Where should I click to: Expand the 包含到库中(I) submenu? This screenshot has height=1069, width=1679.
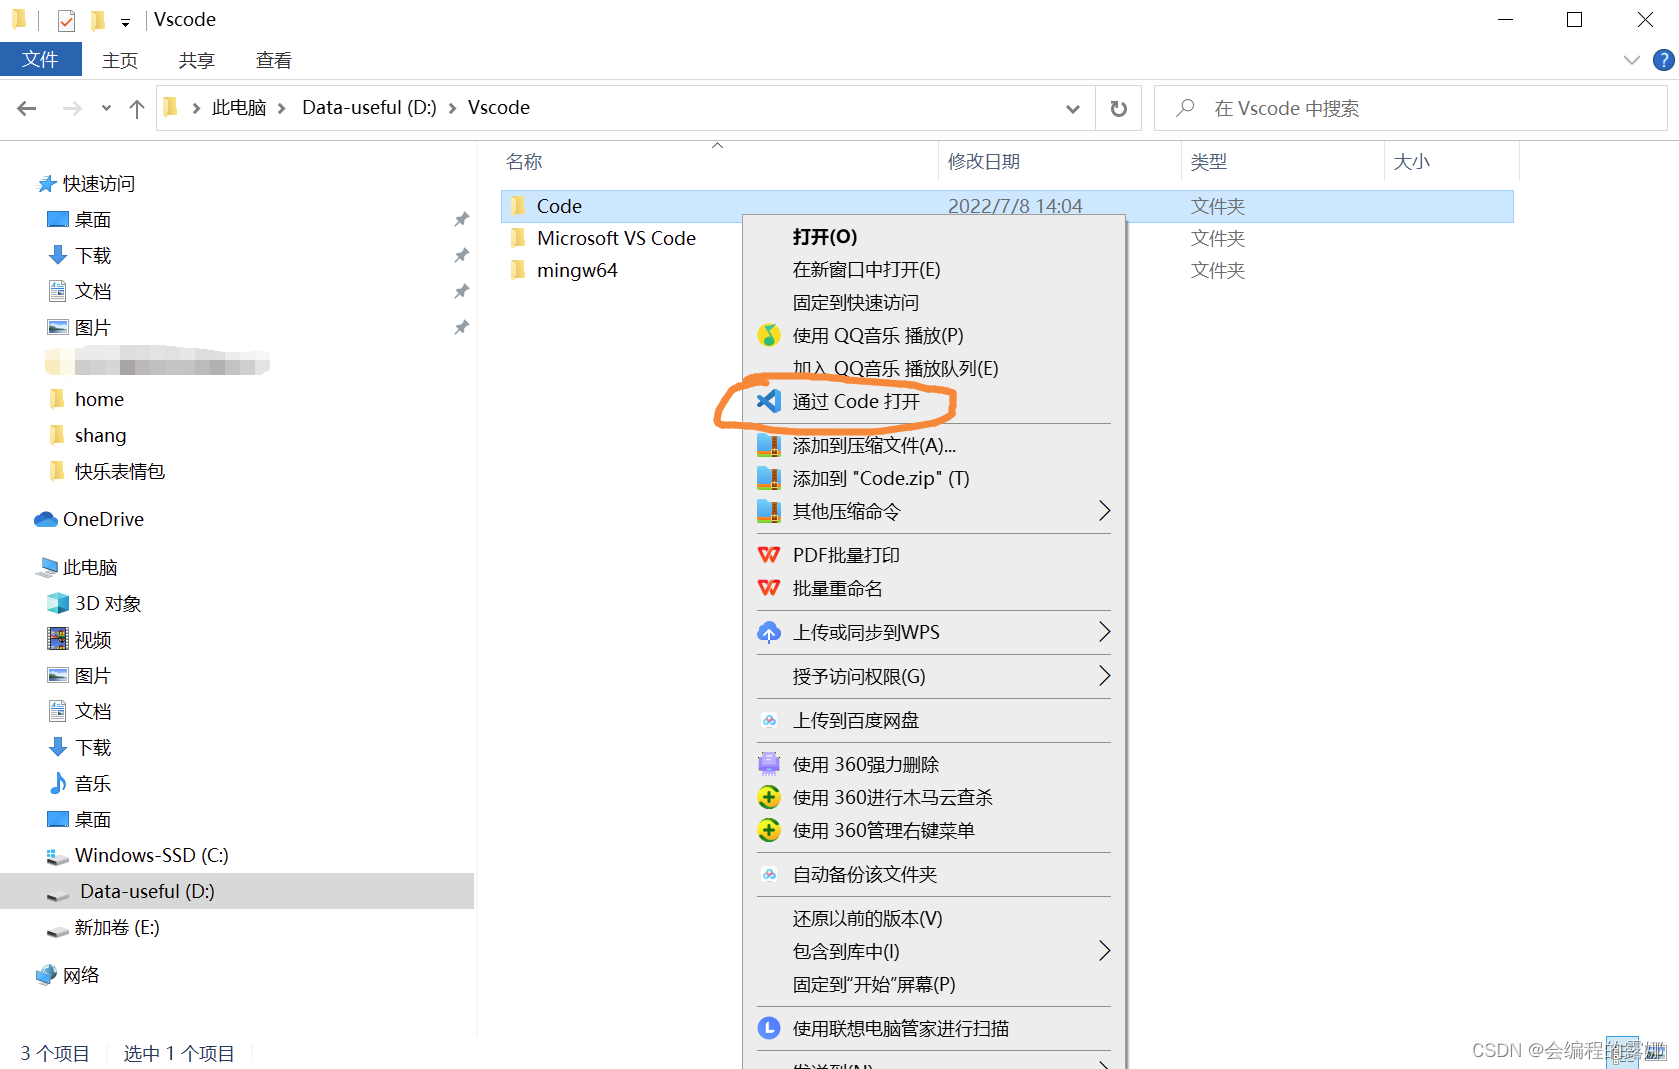(x=1104, y=951)
